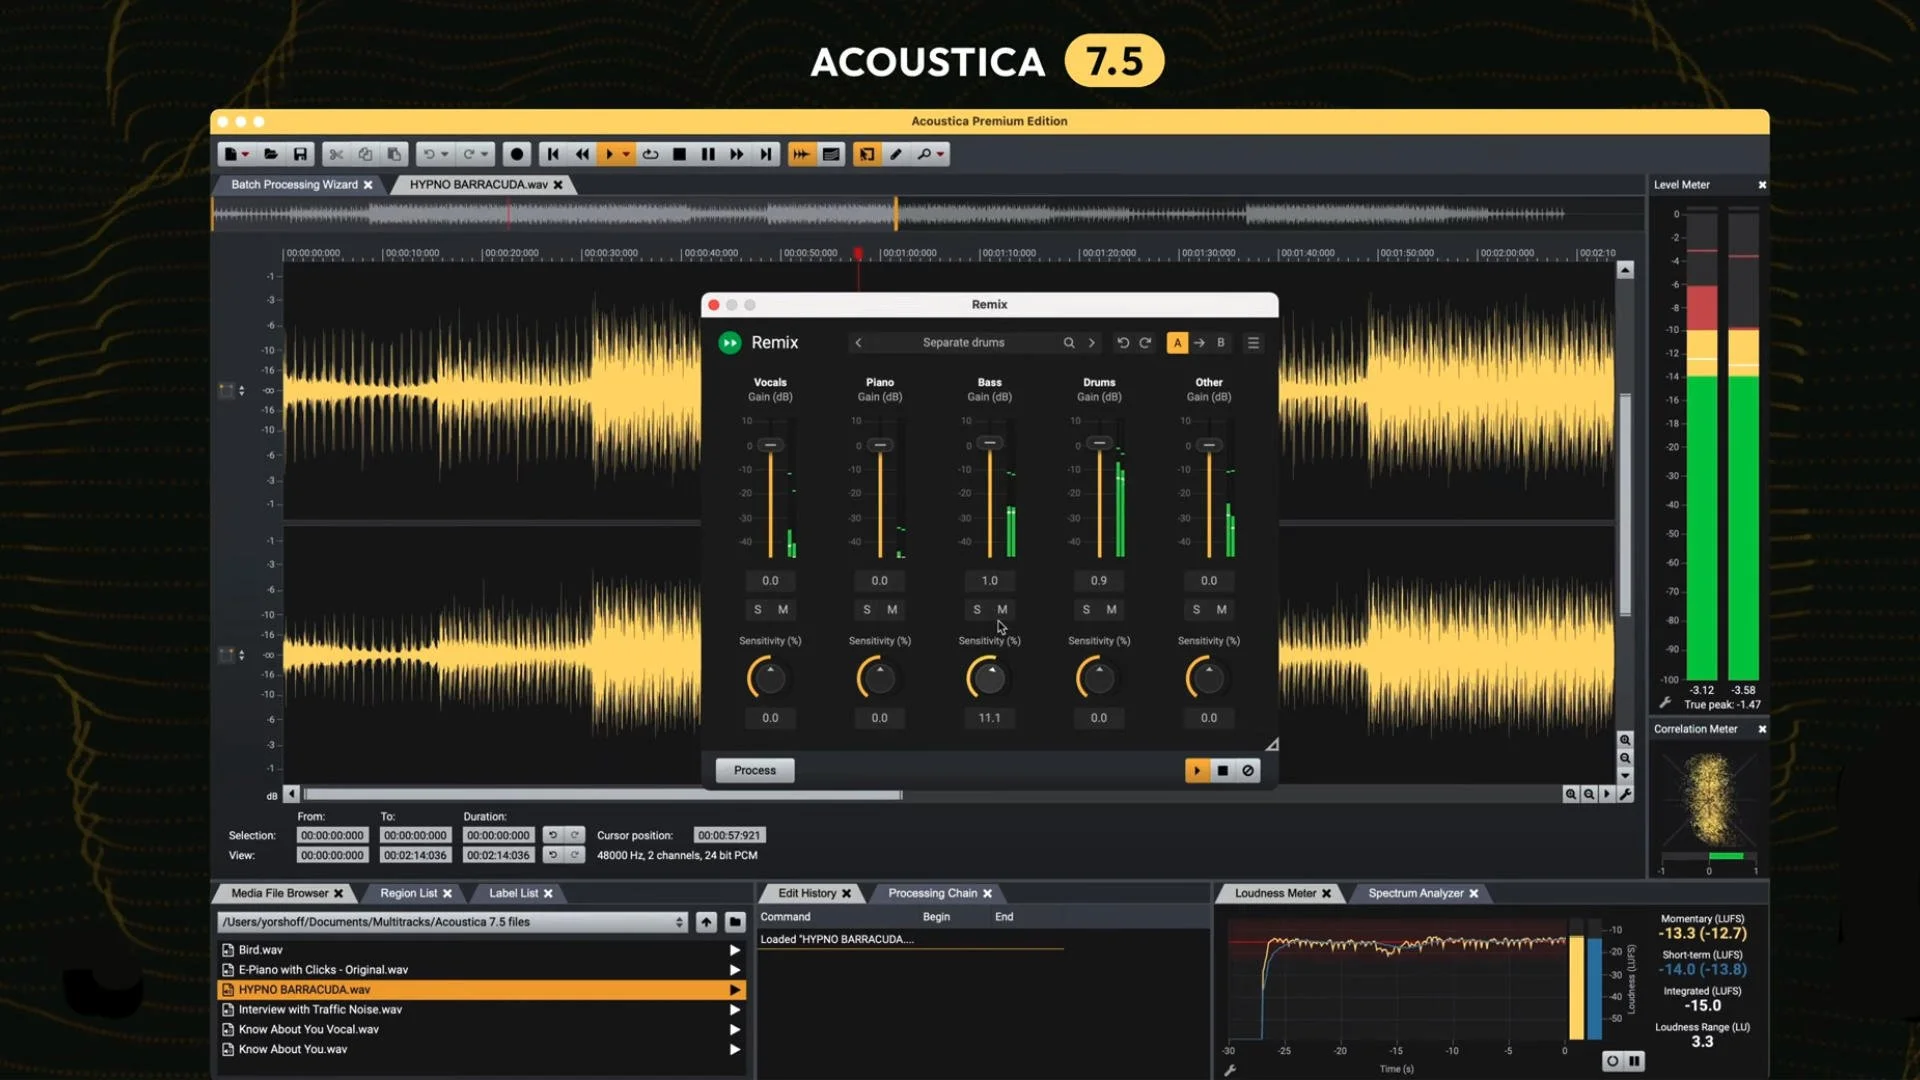Select Know About You Vocal.wav file
The width and height of the screenshot is (1920, 1080).
tap(308, 1029)
